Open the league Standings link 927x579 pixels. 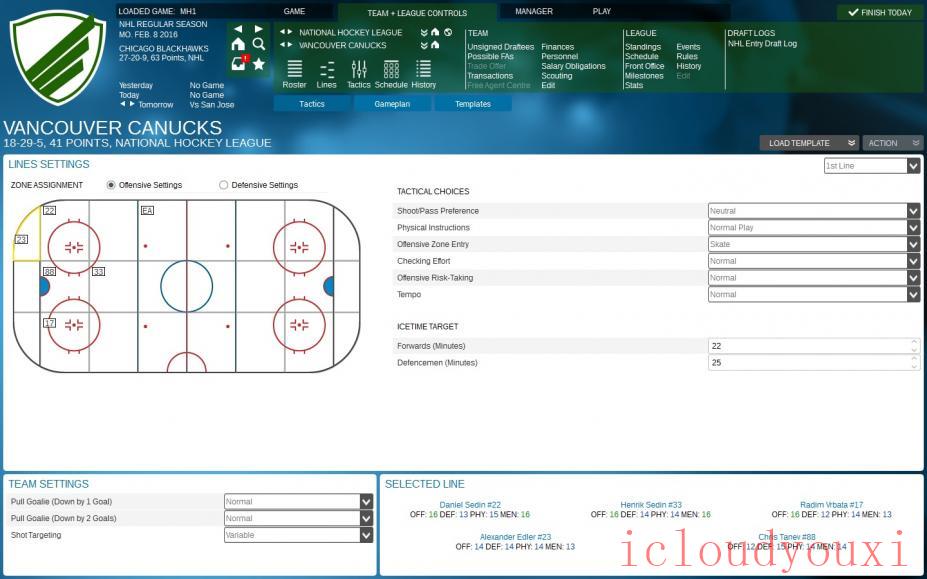click(x=643, y=47)
